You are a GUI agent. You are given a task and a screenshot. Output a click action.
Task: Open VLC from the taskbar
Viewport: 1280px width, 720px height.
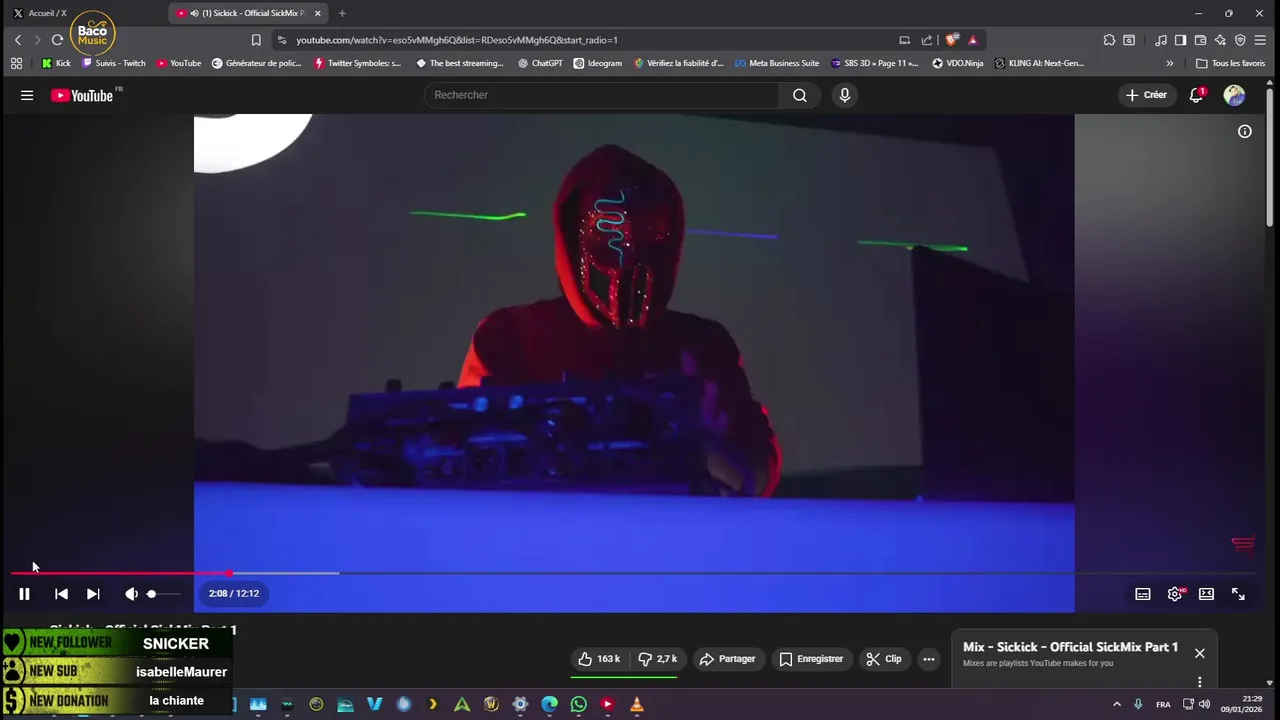[x=636, y=704]
